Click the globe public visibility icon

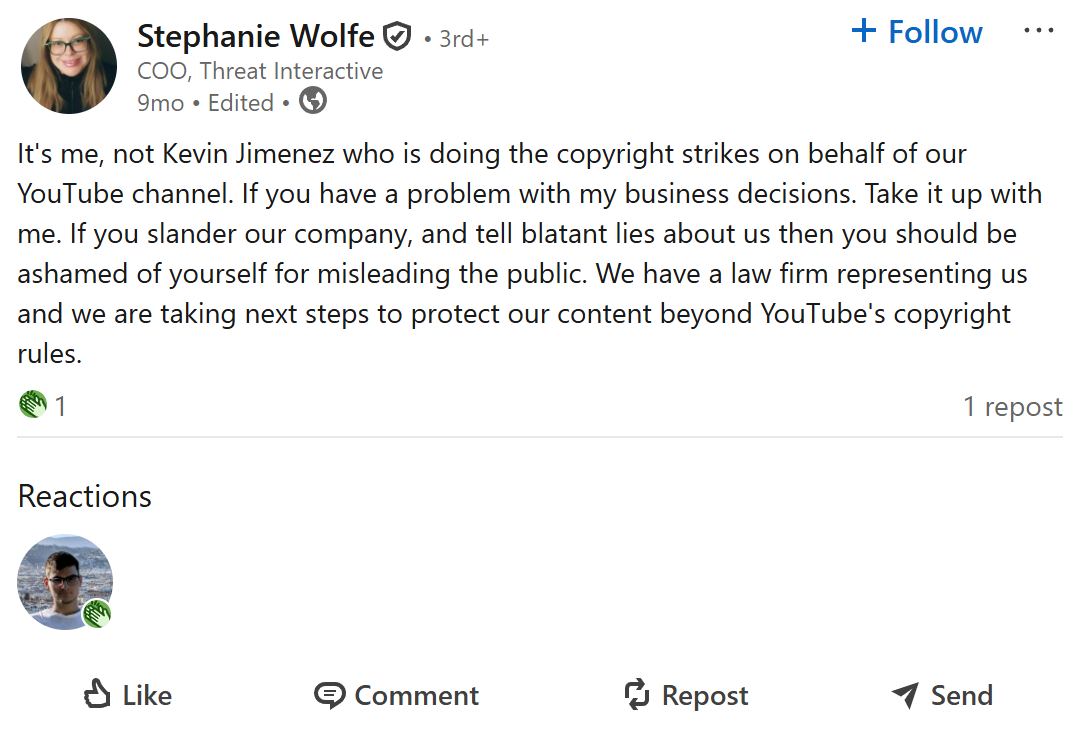(313, 102)
